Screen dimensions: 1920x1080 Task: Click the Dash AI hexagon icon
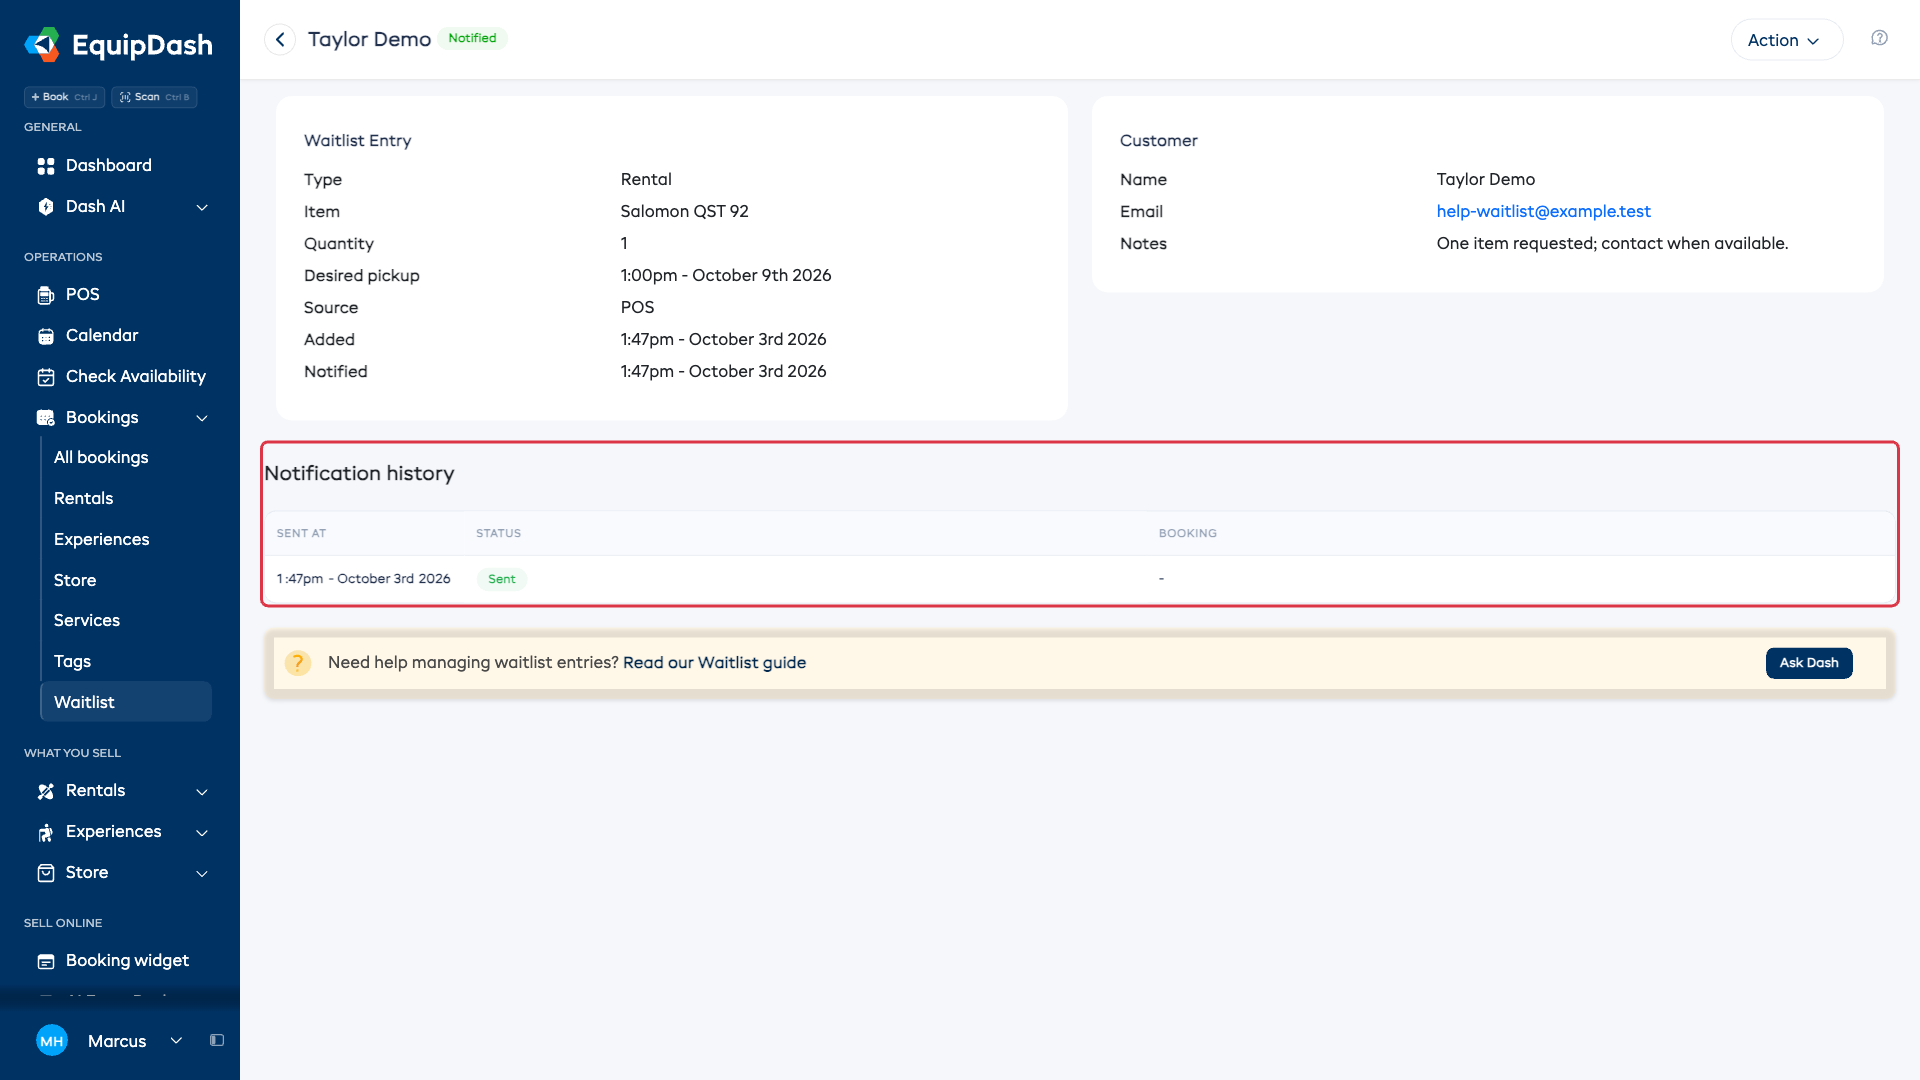46,207
